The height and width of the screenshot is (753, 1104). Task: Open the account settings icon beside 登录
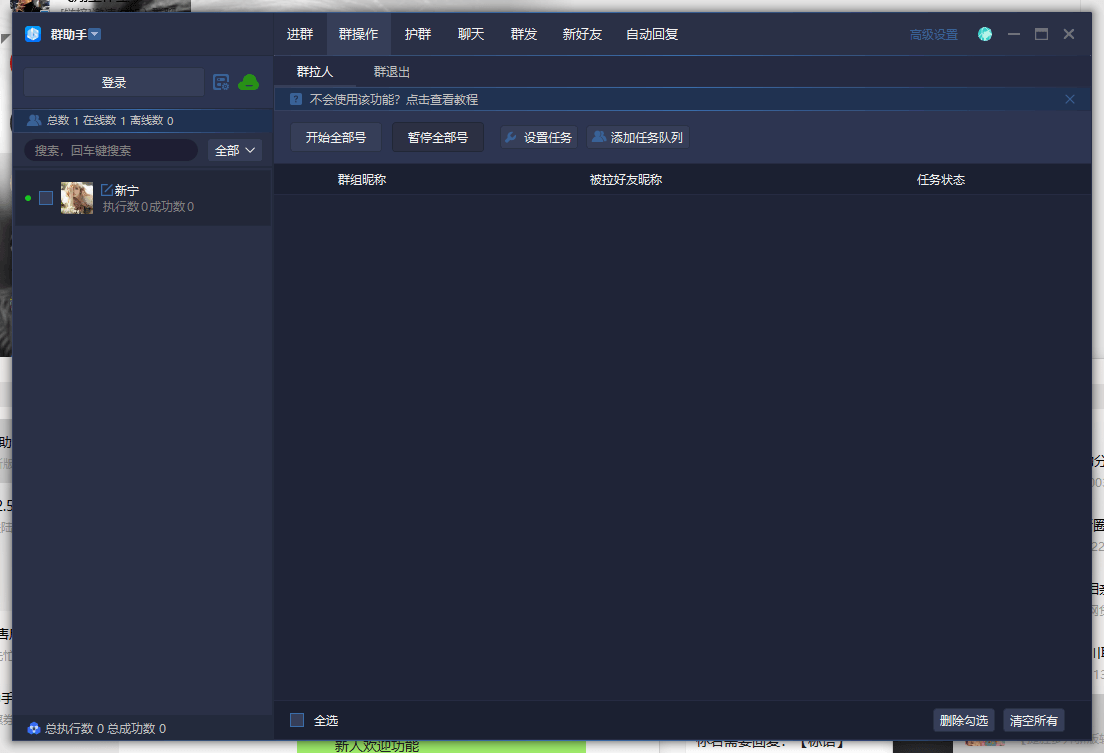pyautogui.click(x=221, y=82)
